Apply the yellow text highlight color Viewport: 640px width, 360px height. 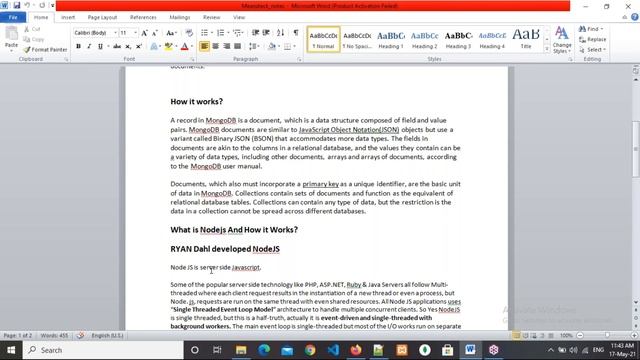[168, 47]
